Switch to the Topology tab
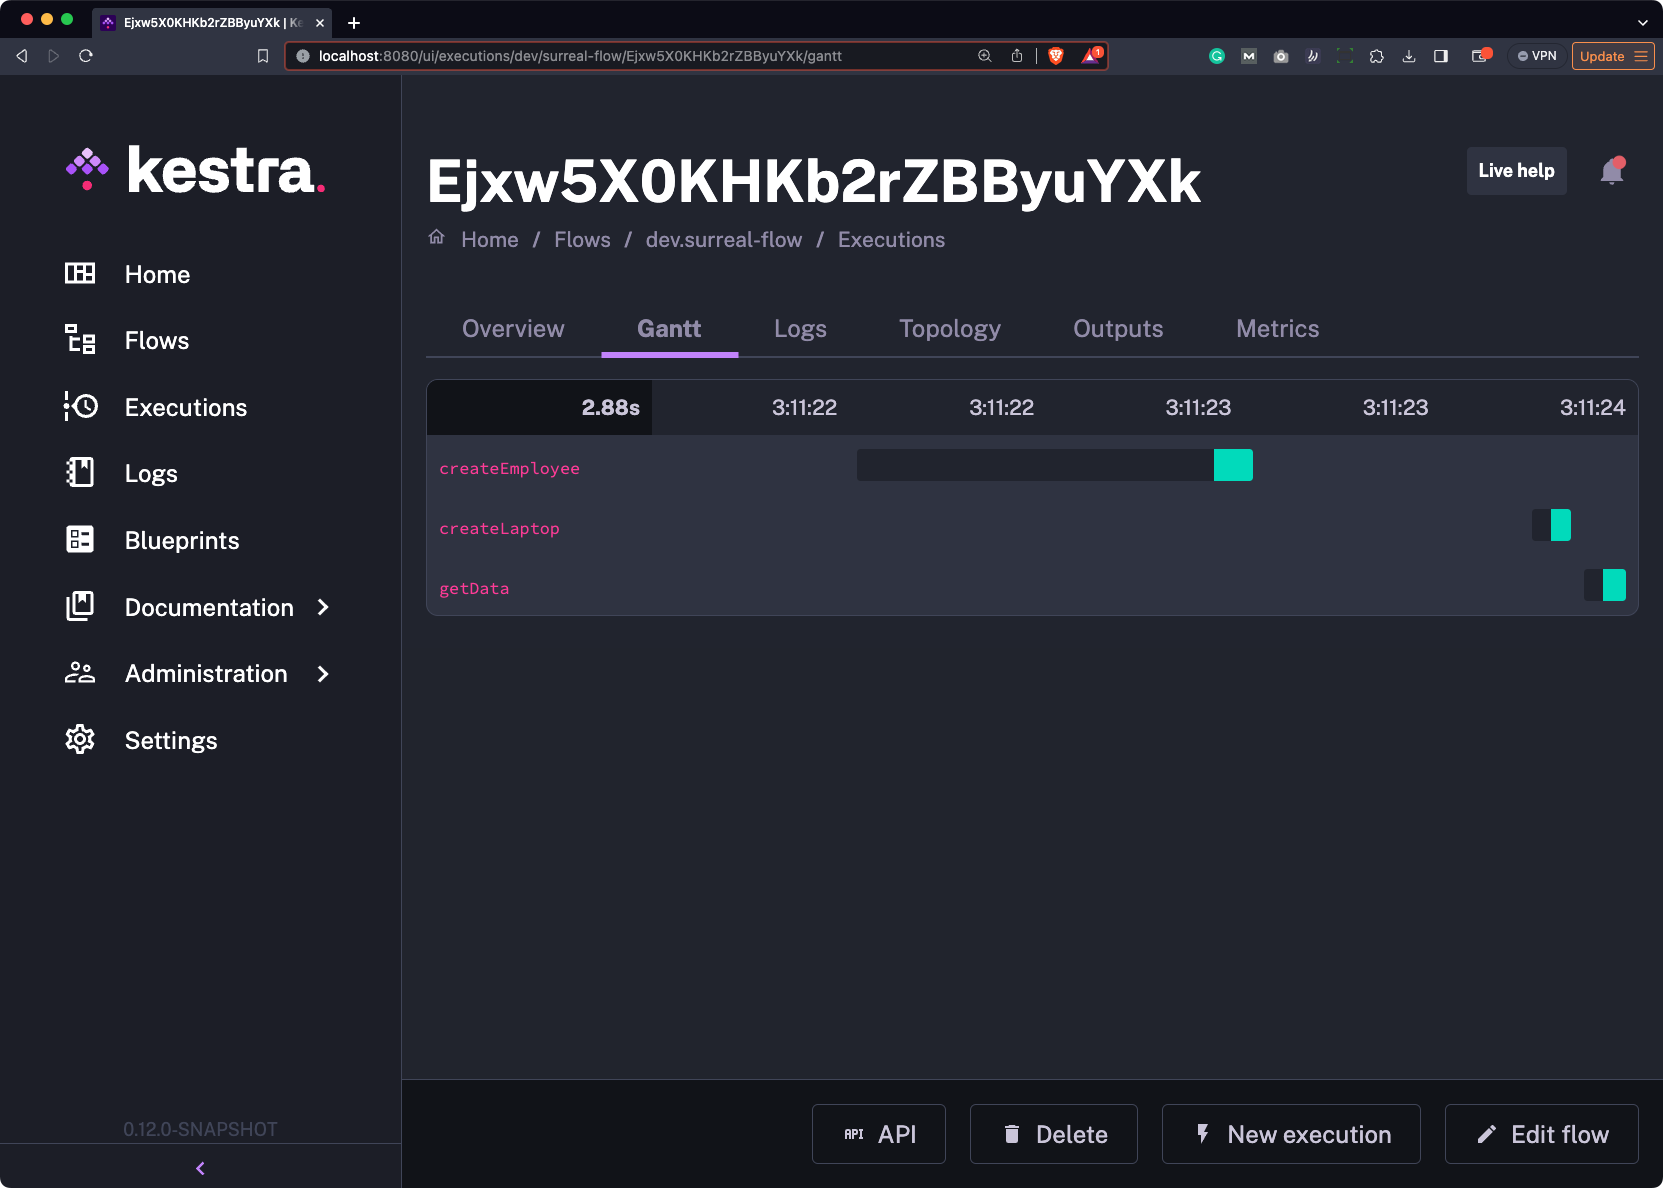Viewport: 1663px width, 1188px height. coord(949,329)
